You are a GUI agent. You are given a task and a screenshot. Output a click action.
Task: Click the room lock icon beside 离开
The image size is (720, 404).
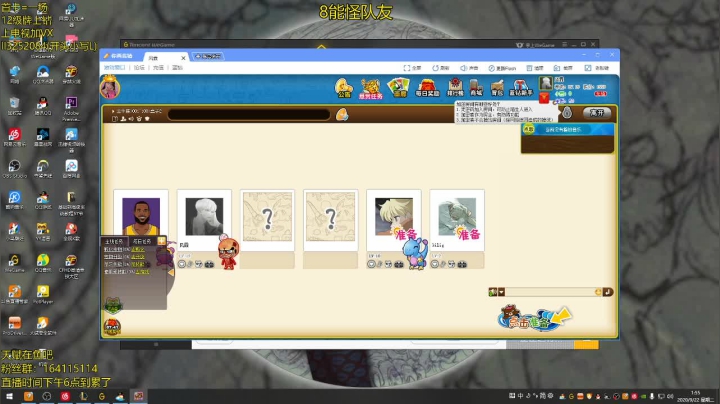click(567, 112)
